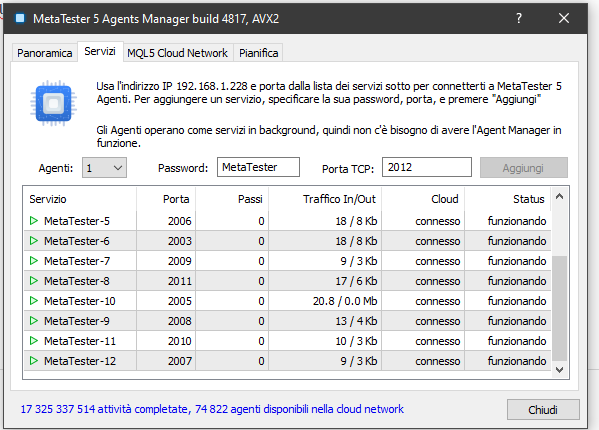Focus the Password input field
Screen dimensions: 599x430
[258, 167]
